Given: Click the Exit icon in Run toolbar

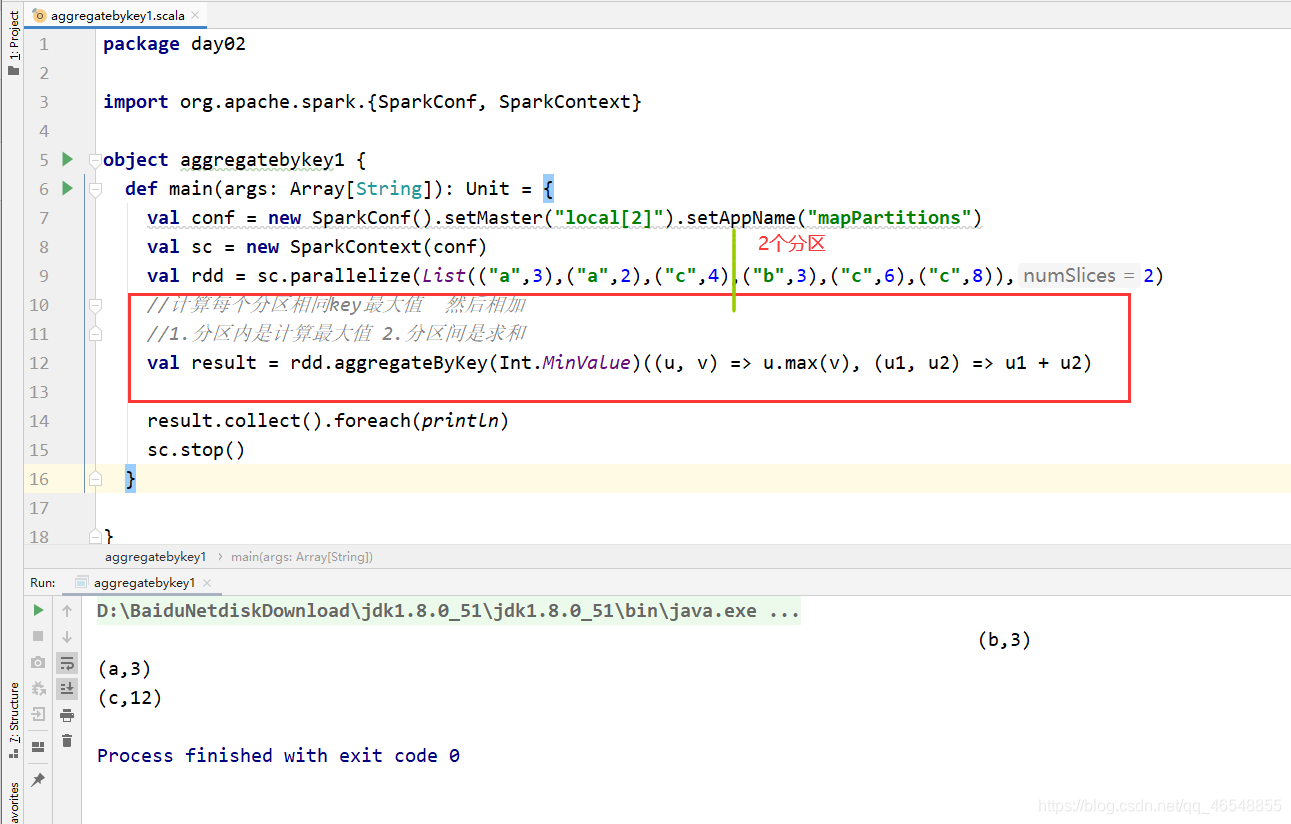Looking at the screenshot, I should (x=38, y=714).
